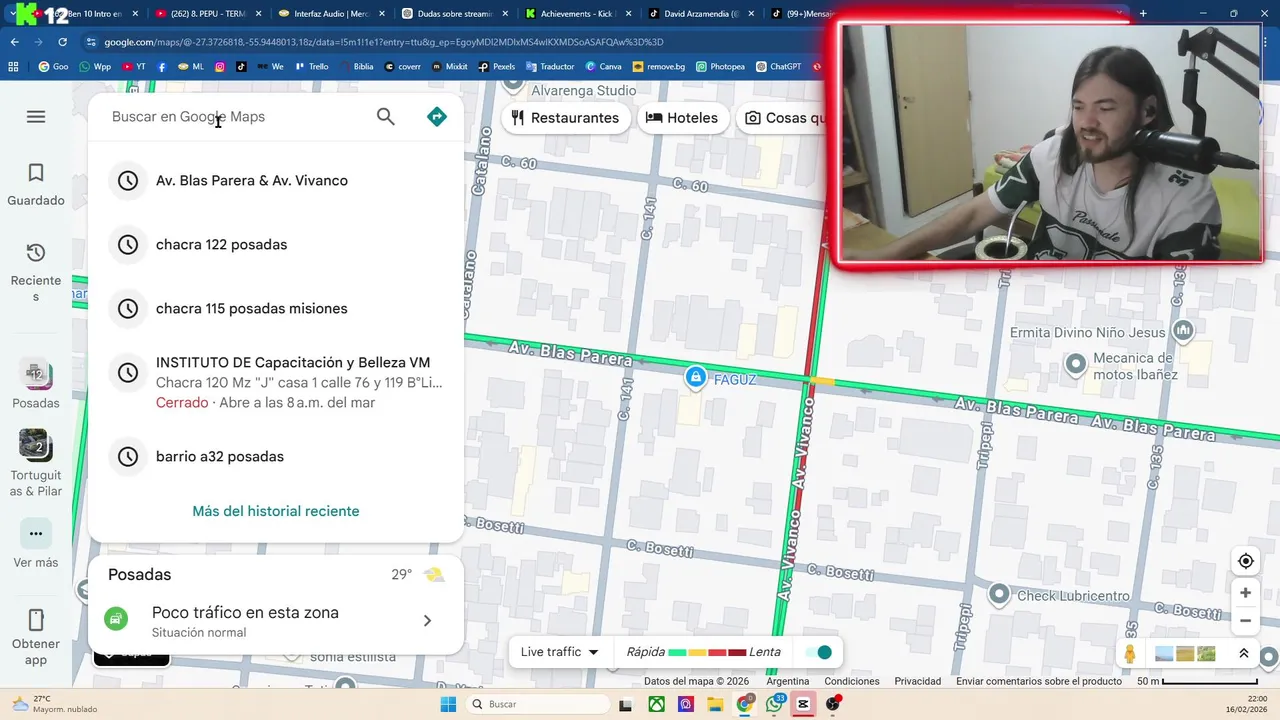Click the taskbar Buscar search box
The height and width of the screenshot is (720, 1280).
tap(536, 704)
